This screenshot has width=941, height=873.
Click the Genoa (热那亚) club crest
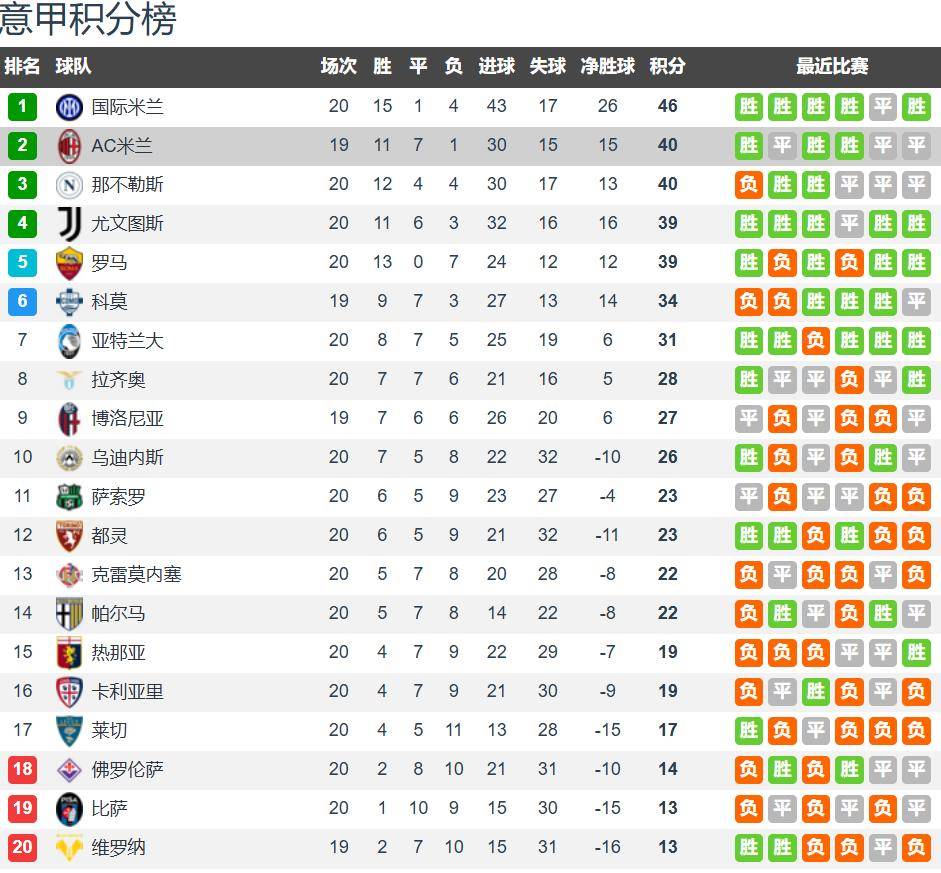pyautogui.click(x=69, y=653)
